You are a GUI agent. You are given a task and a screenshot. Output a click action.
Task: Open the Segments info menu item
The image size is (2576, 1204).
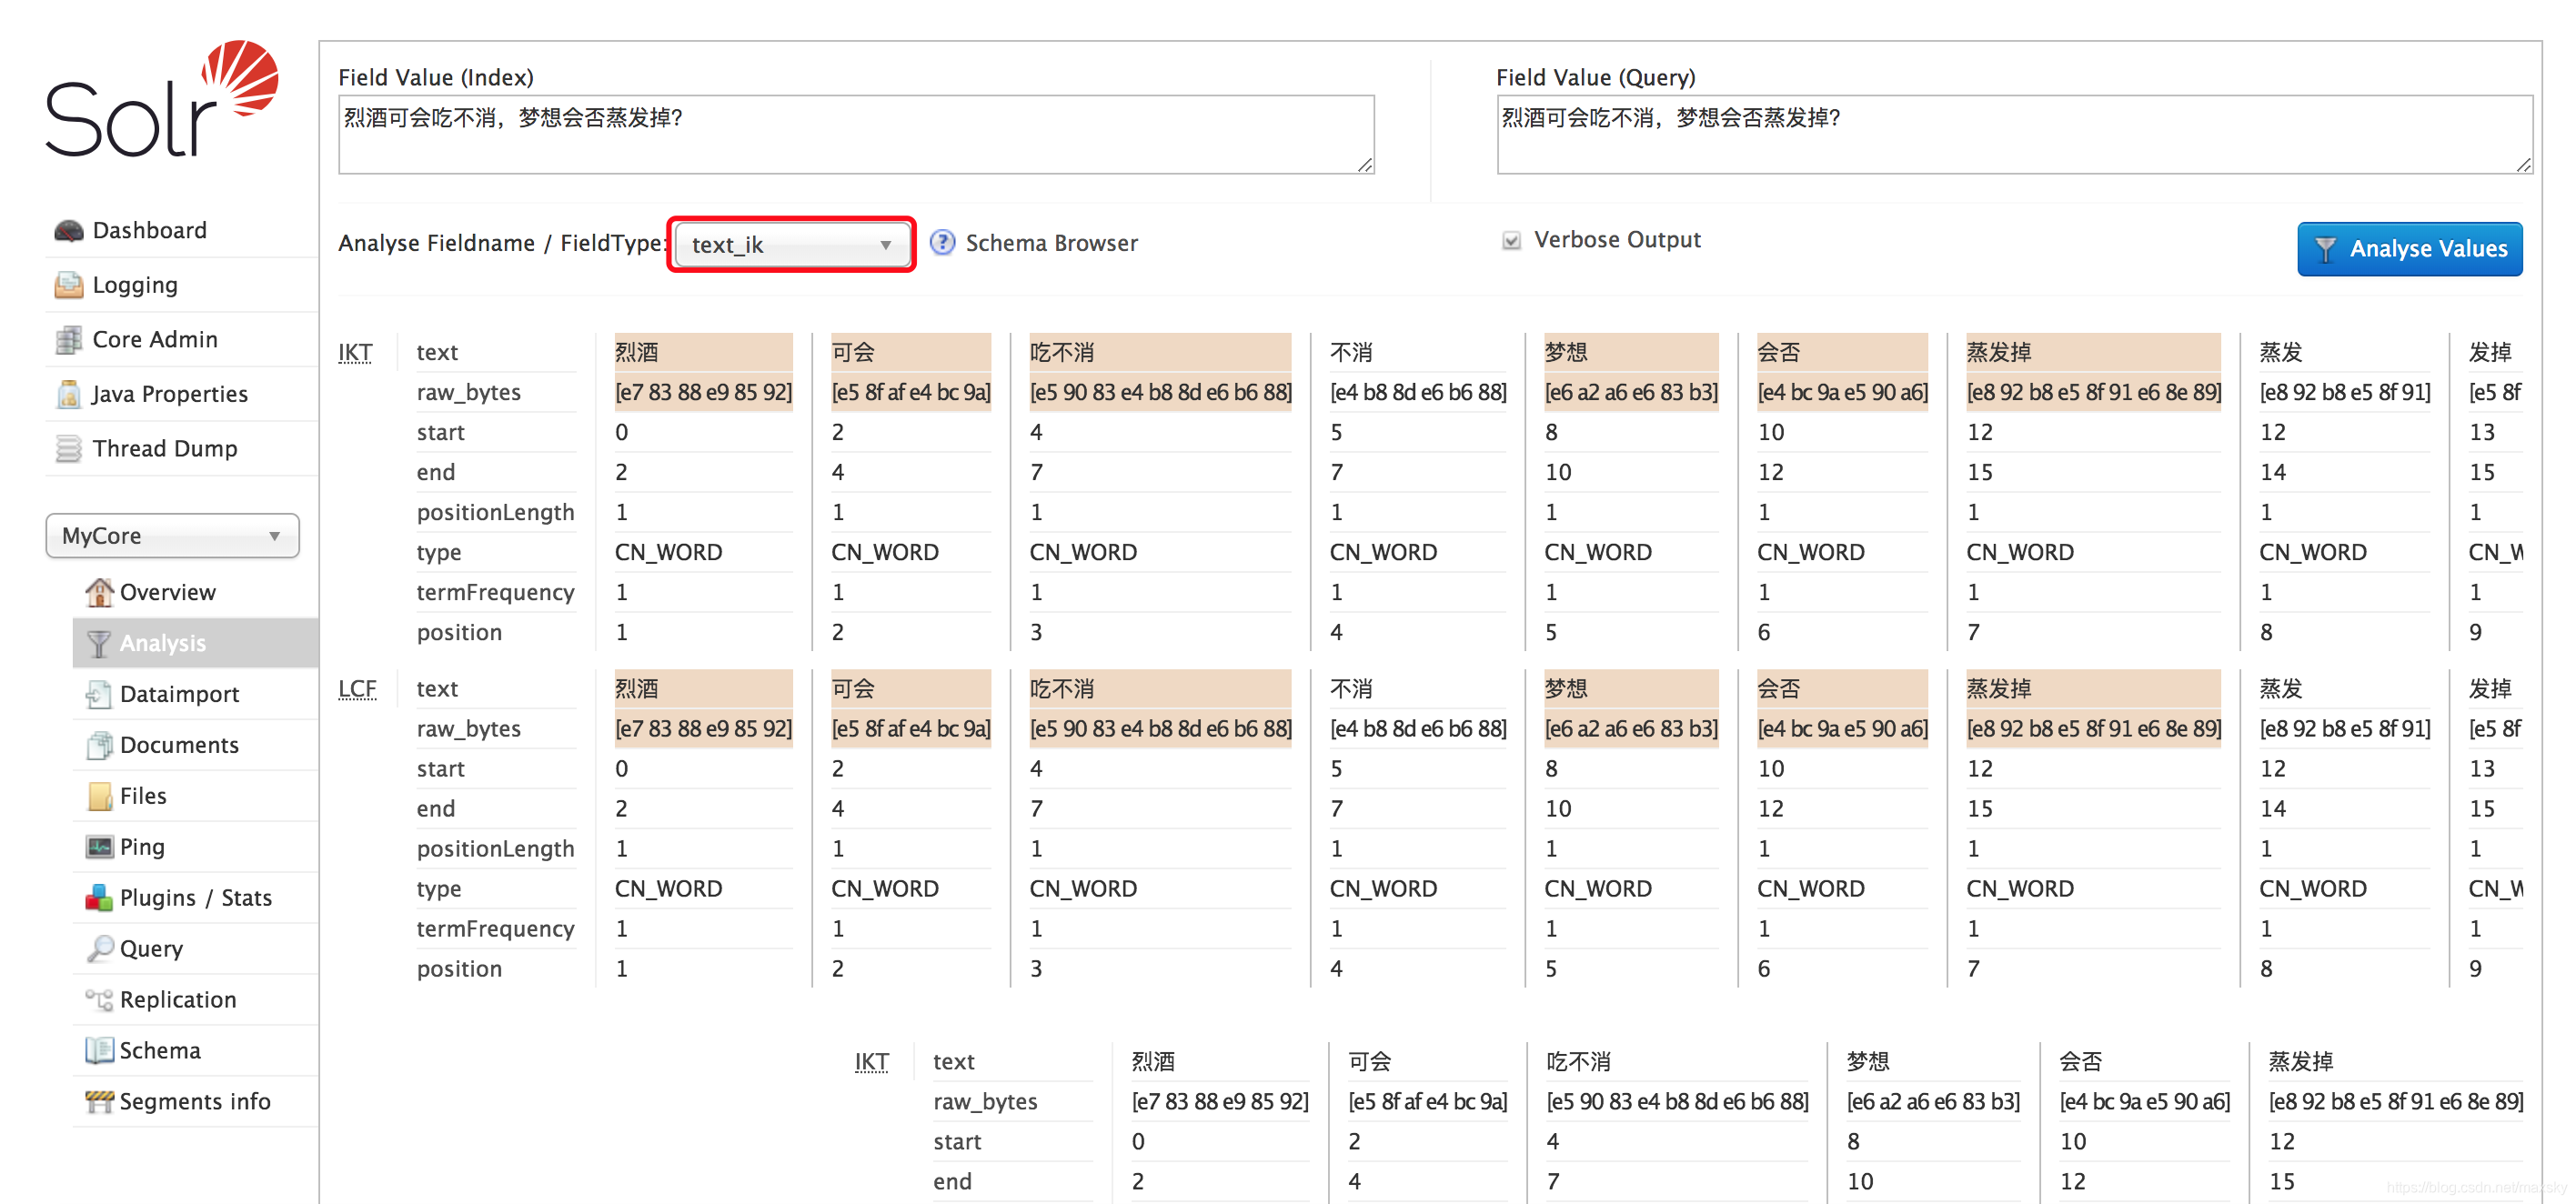[x=195, y=1101]
